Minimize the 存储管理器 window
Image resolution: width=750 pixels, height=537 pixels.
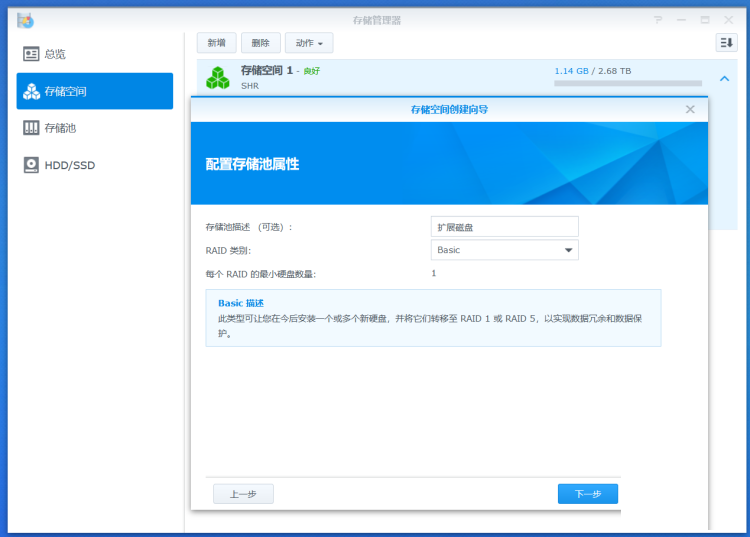pos(681,20)
